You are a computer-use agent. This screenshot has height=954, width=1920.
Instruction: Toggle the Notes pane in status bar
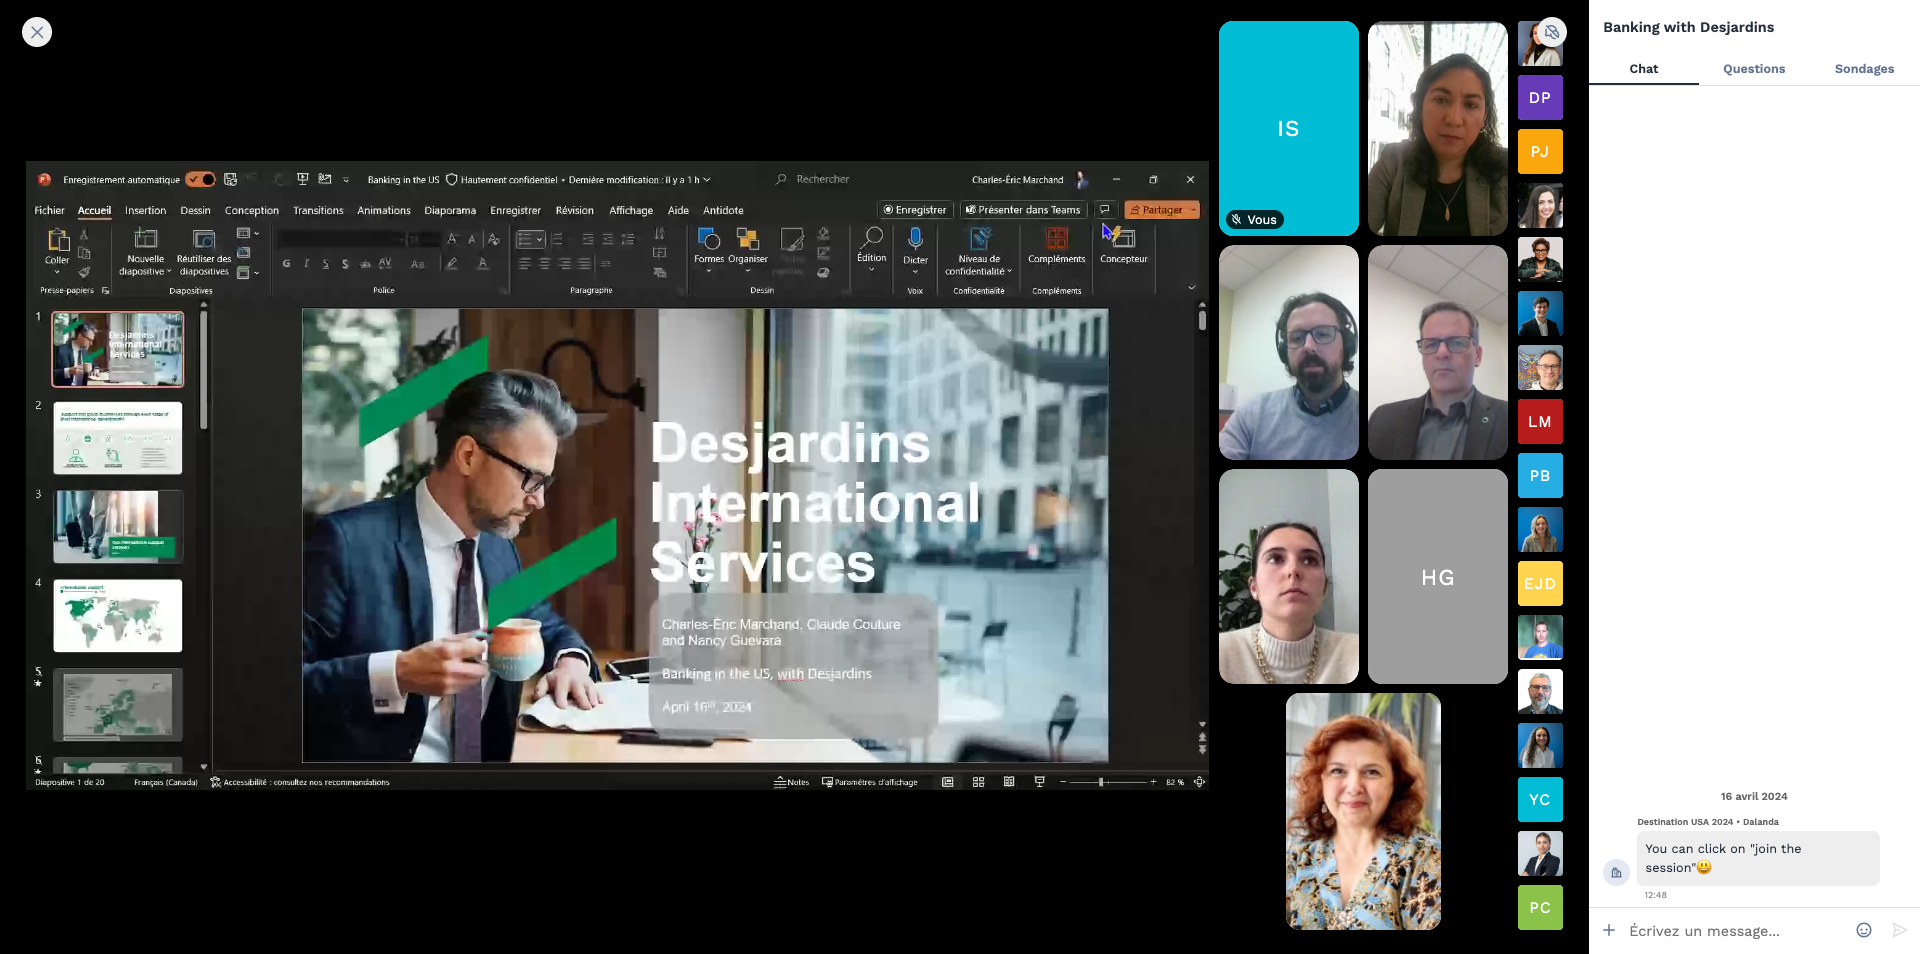(791, 782)
